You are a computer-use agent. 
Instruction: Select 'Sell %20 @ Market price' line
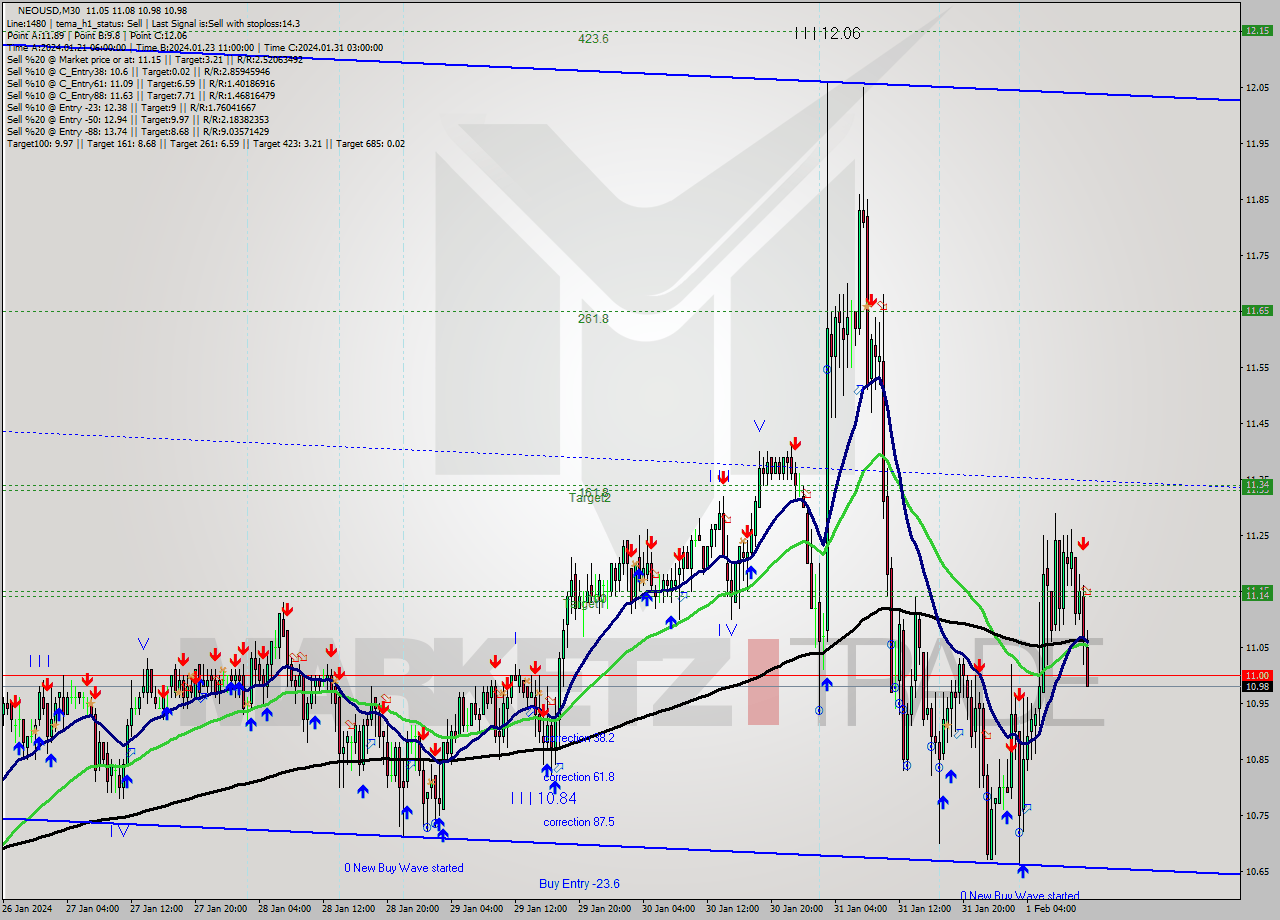tap(154, 59)
